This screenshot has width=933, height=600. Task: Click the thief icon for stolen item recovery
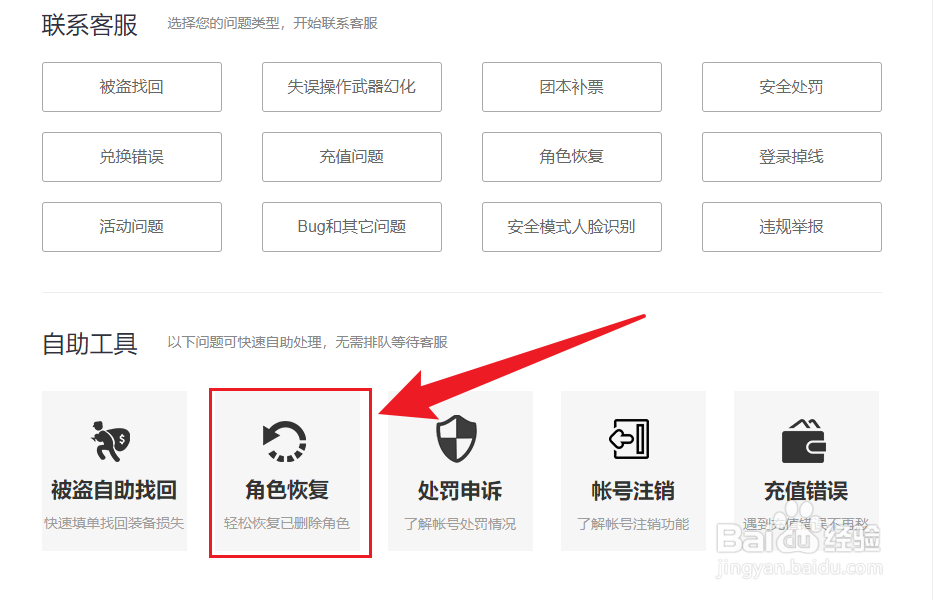pos(111,441)
